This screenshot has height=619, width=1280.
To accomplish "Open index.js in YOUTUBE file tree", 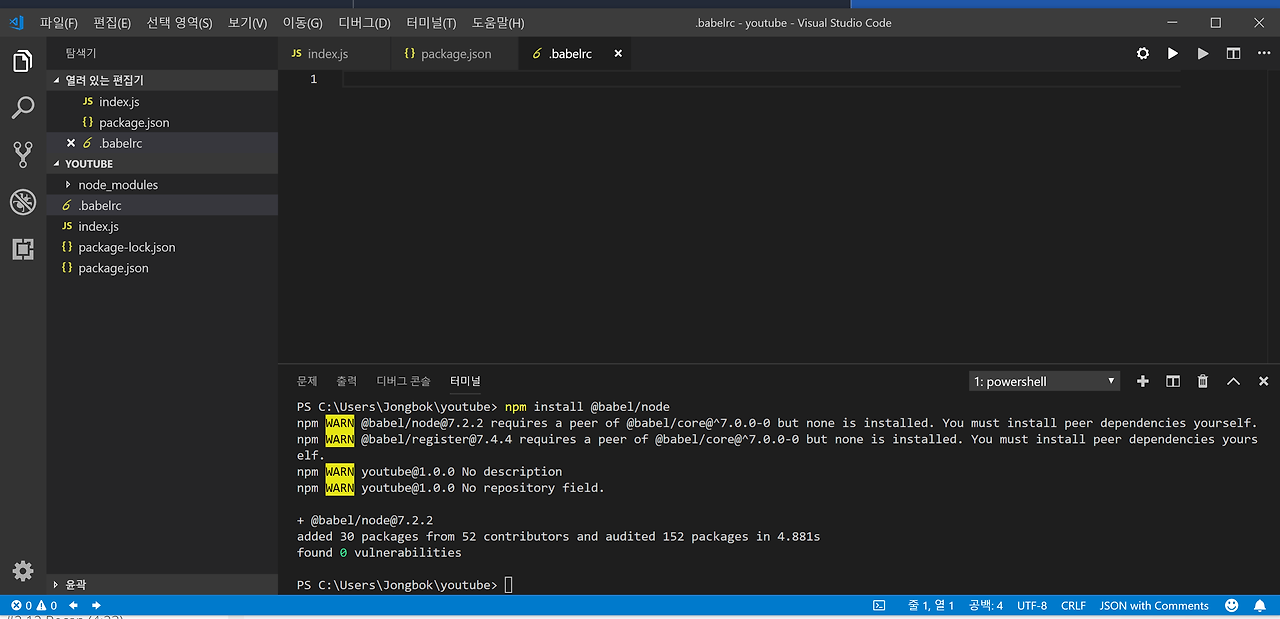I will coord(162,227).
